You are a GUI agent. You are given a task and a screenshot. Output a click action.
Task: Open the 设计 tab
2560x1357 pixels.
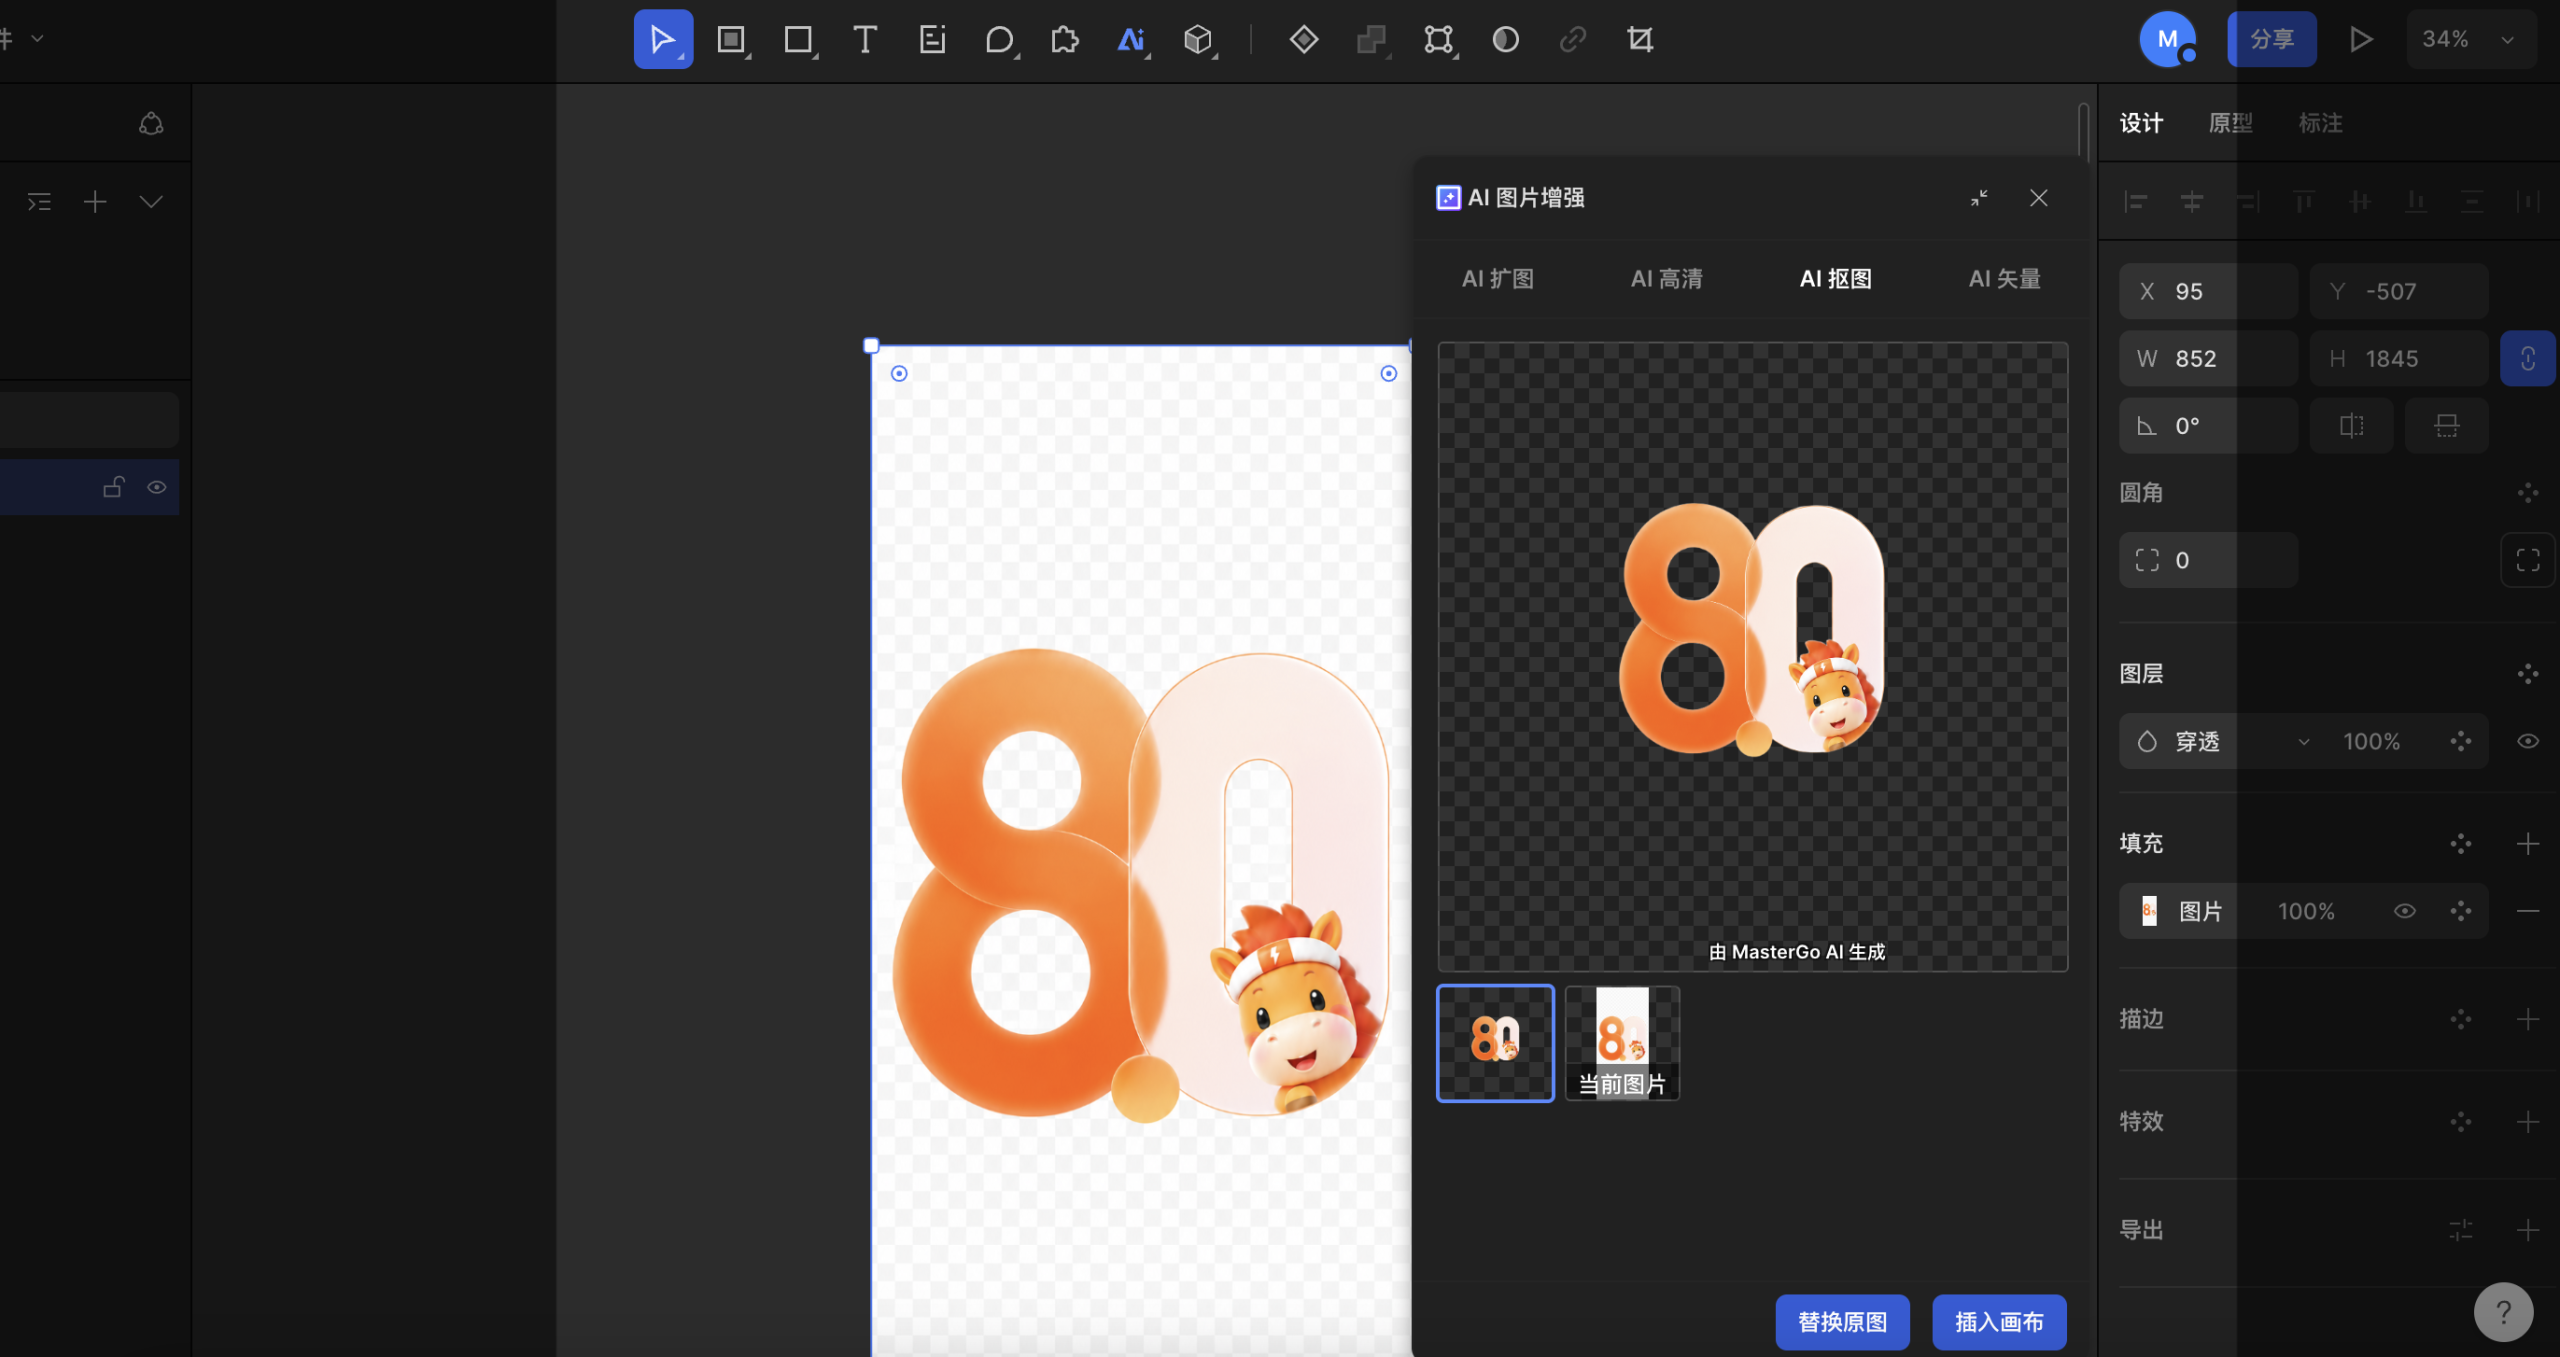(2141, 123)
